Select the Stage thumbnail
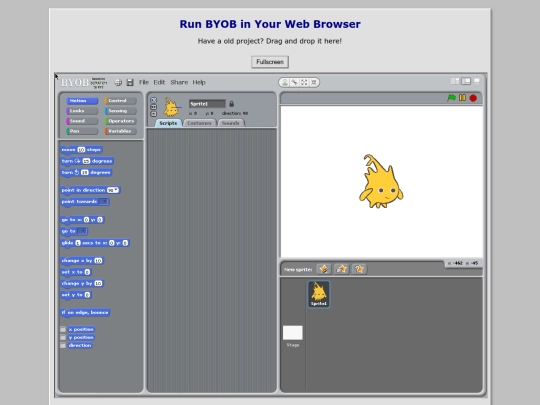Image resolution: width=540 pixels, height=405 pixels. click(293, 336)
